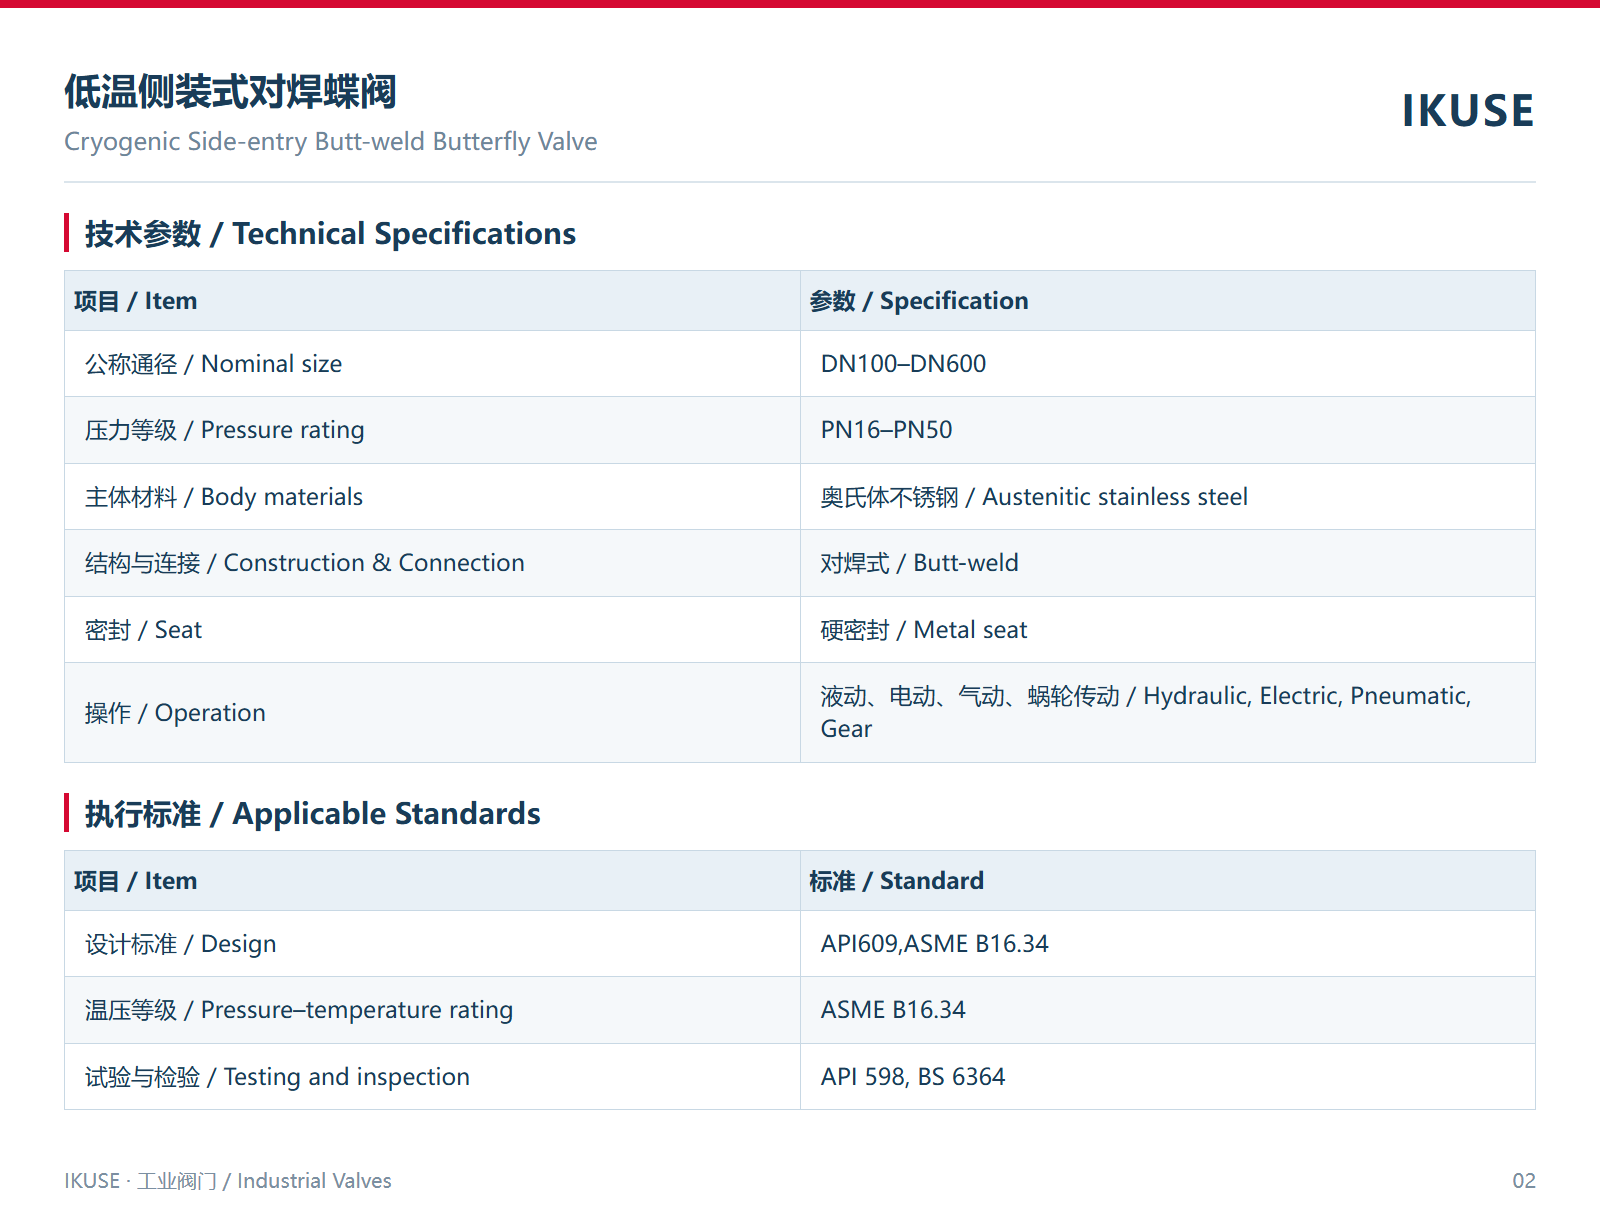1600x1220 pixels.
Task: Select the Chinese title 低温侧装式对焊蝶阀
Action: pyautogui.click(x=230, y=92)
